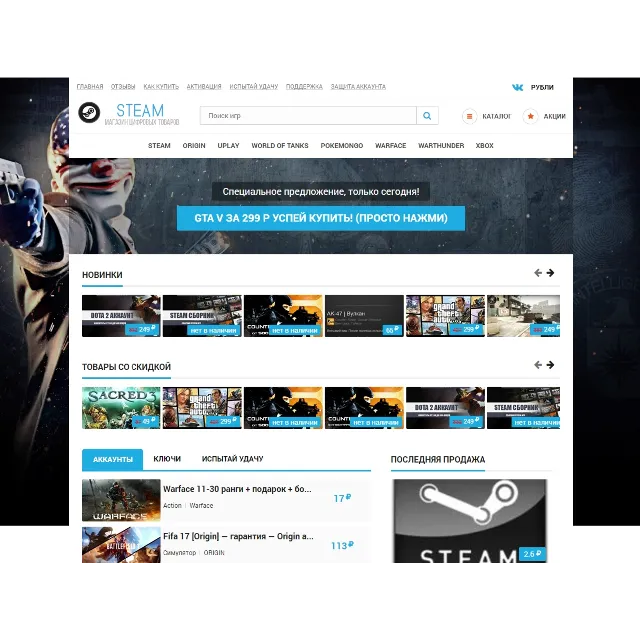640x640 pixels.
Task: Select POKEMONGO category
Action: 342,146
